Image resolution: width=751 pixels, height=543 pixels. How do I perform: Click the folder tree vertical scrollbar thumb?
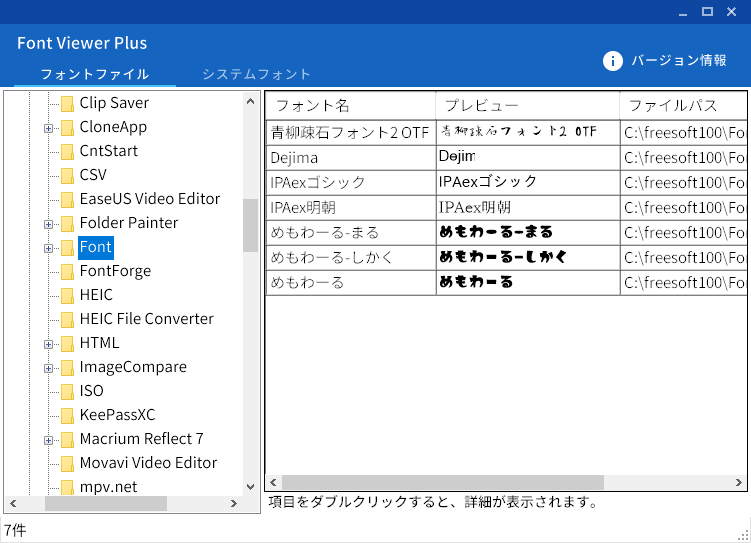click(251, 225)
